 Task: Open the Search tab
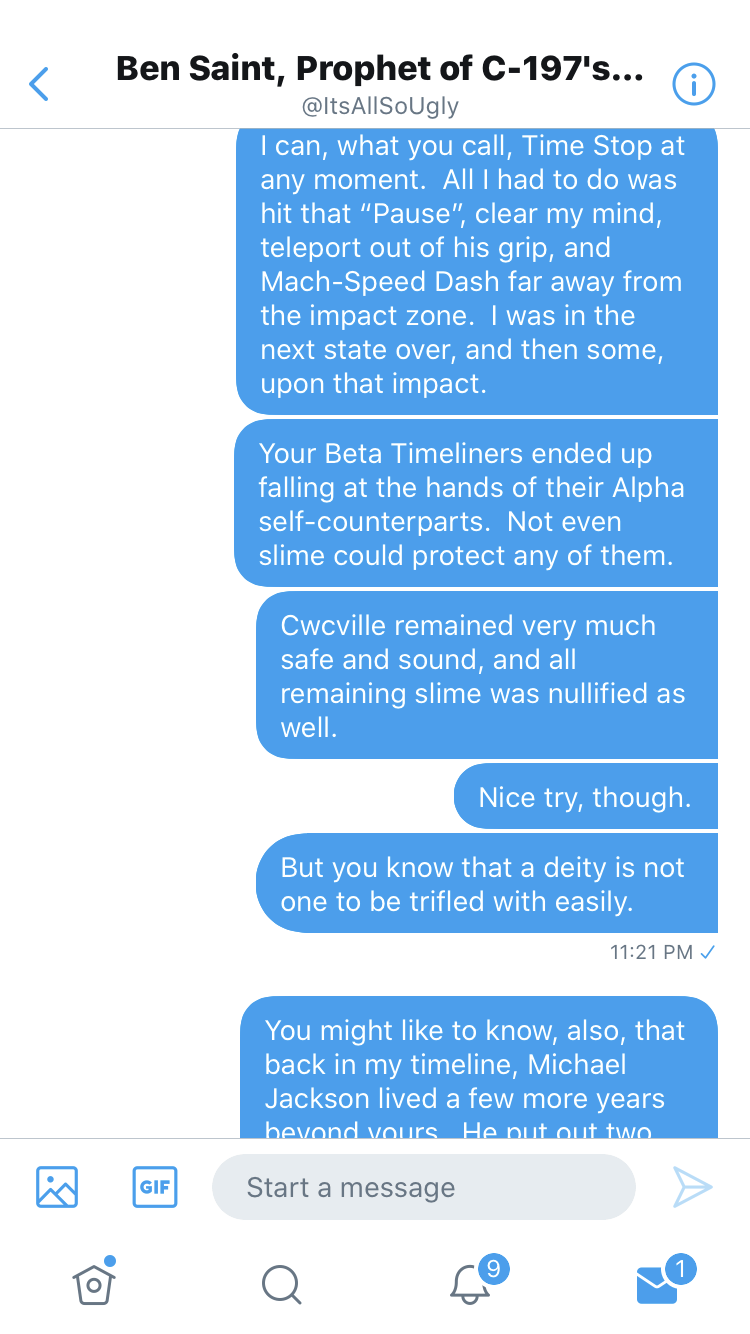[281, 1283]
